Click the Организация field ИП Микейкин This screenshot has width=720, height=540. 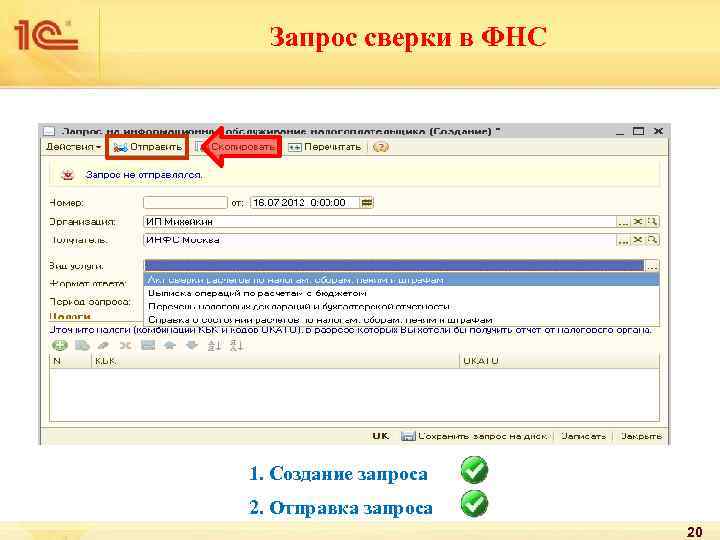[x=379, y=222]
